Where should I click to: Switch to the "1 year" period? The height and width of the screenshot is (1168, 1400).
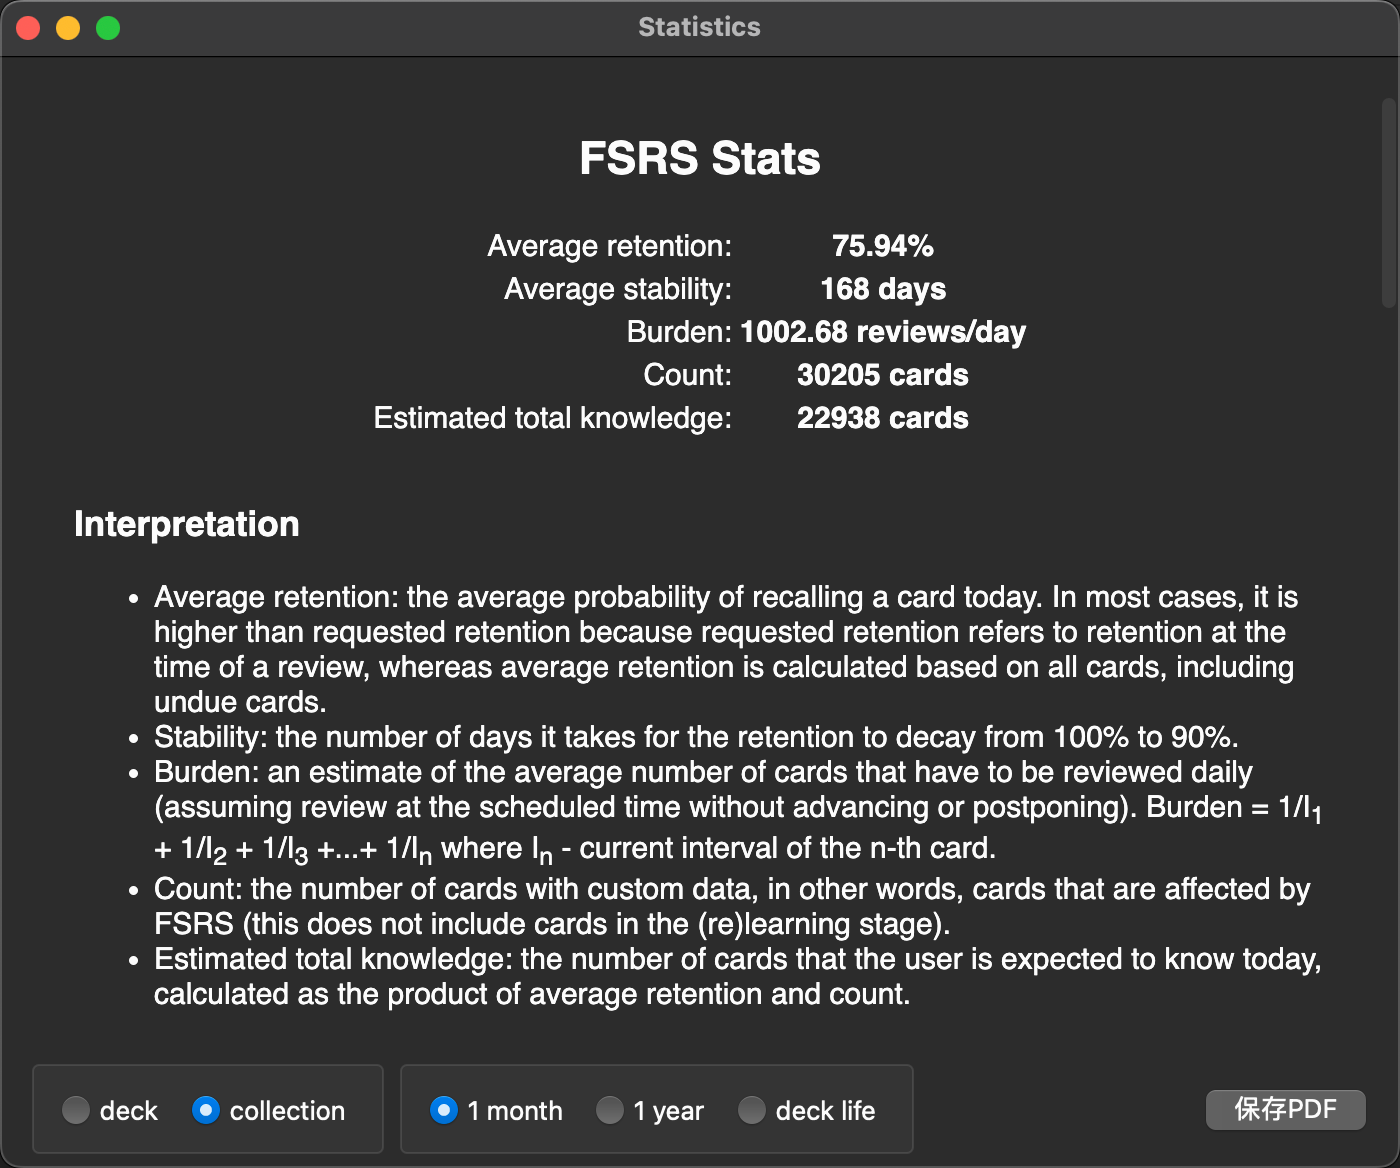pyautogui.click(x=610, y=1110)
